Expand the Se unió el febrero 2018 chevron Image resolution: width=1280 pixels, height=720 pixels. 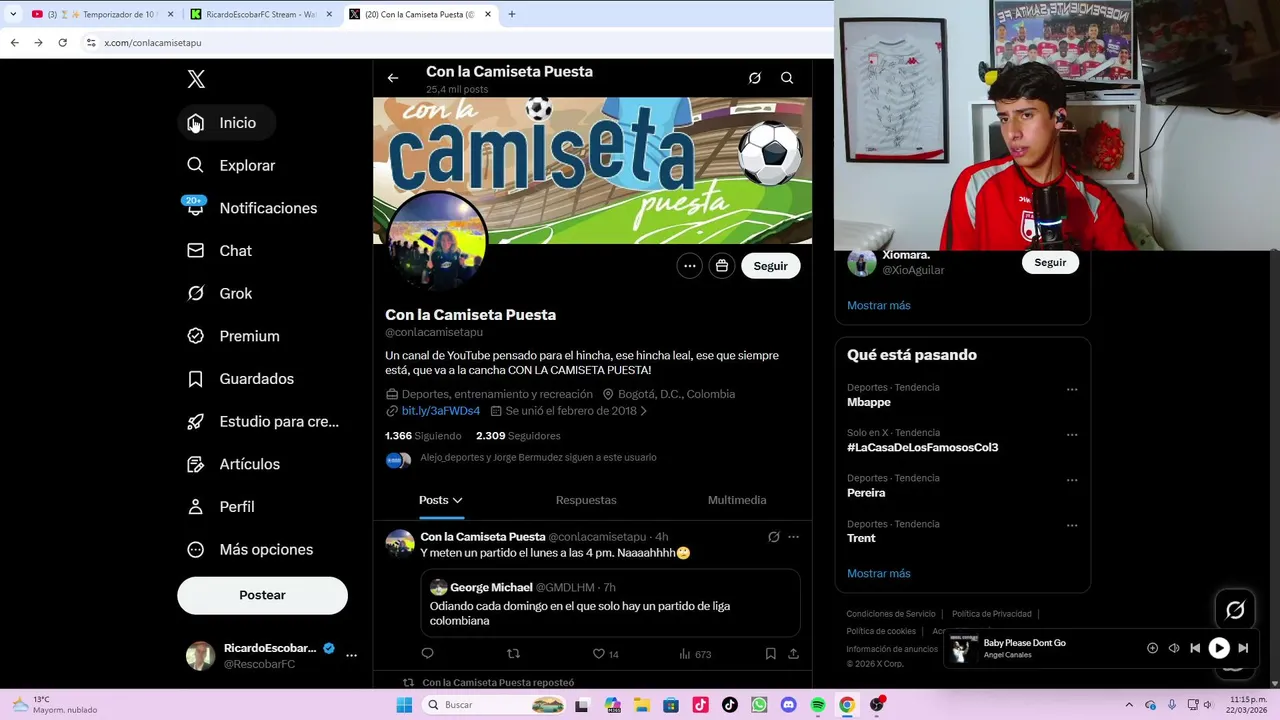tap(643, 411)
